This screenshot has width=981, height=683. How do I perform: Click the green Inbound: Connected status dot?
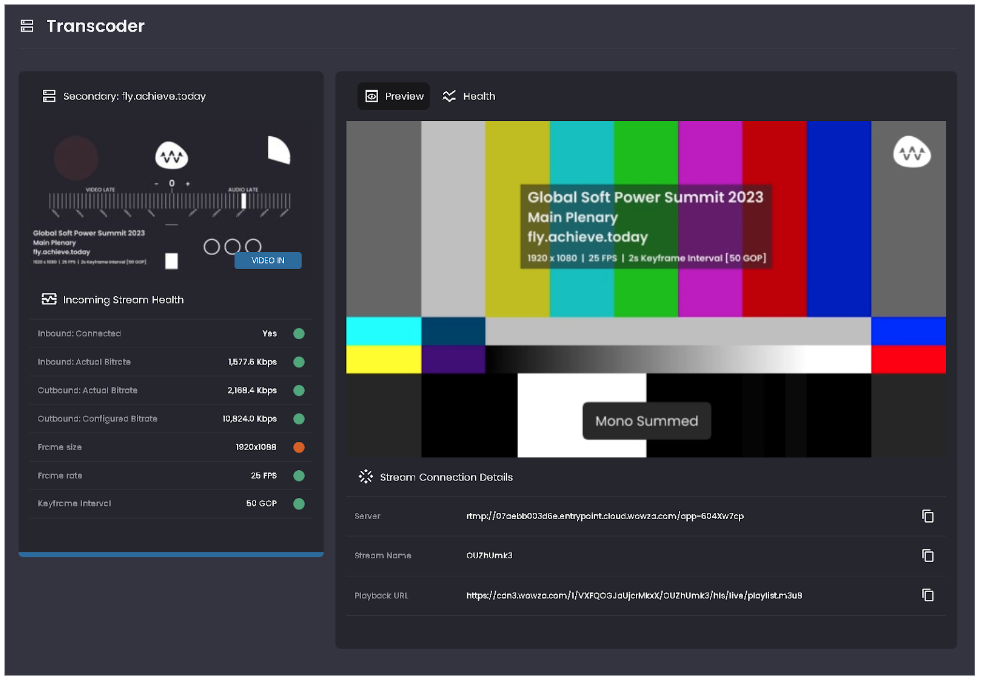(298, 334)
